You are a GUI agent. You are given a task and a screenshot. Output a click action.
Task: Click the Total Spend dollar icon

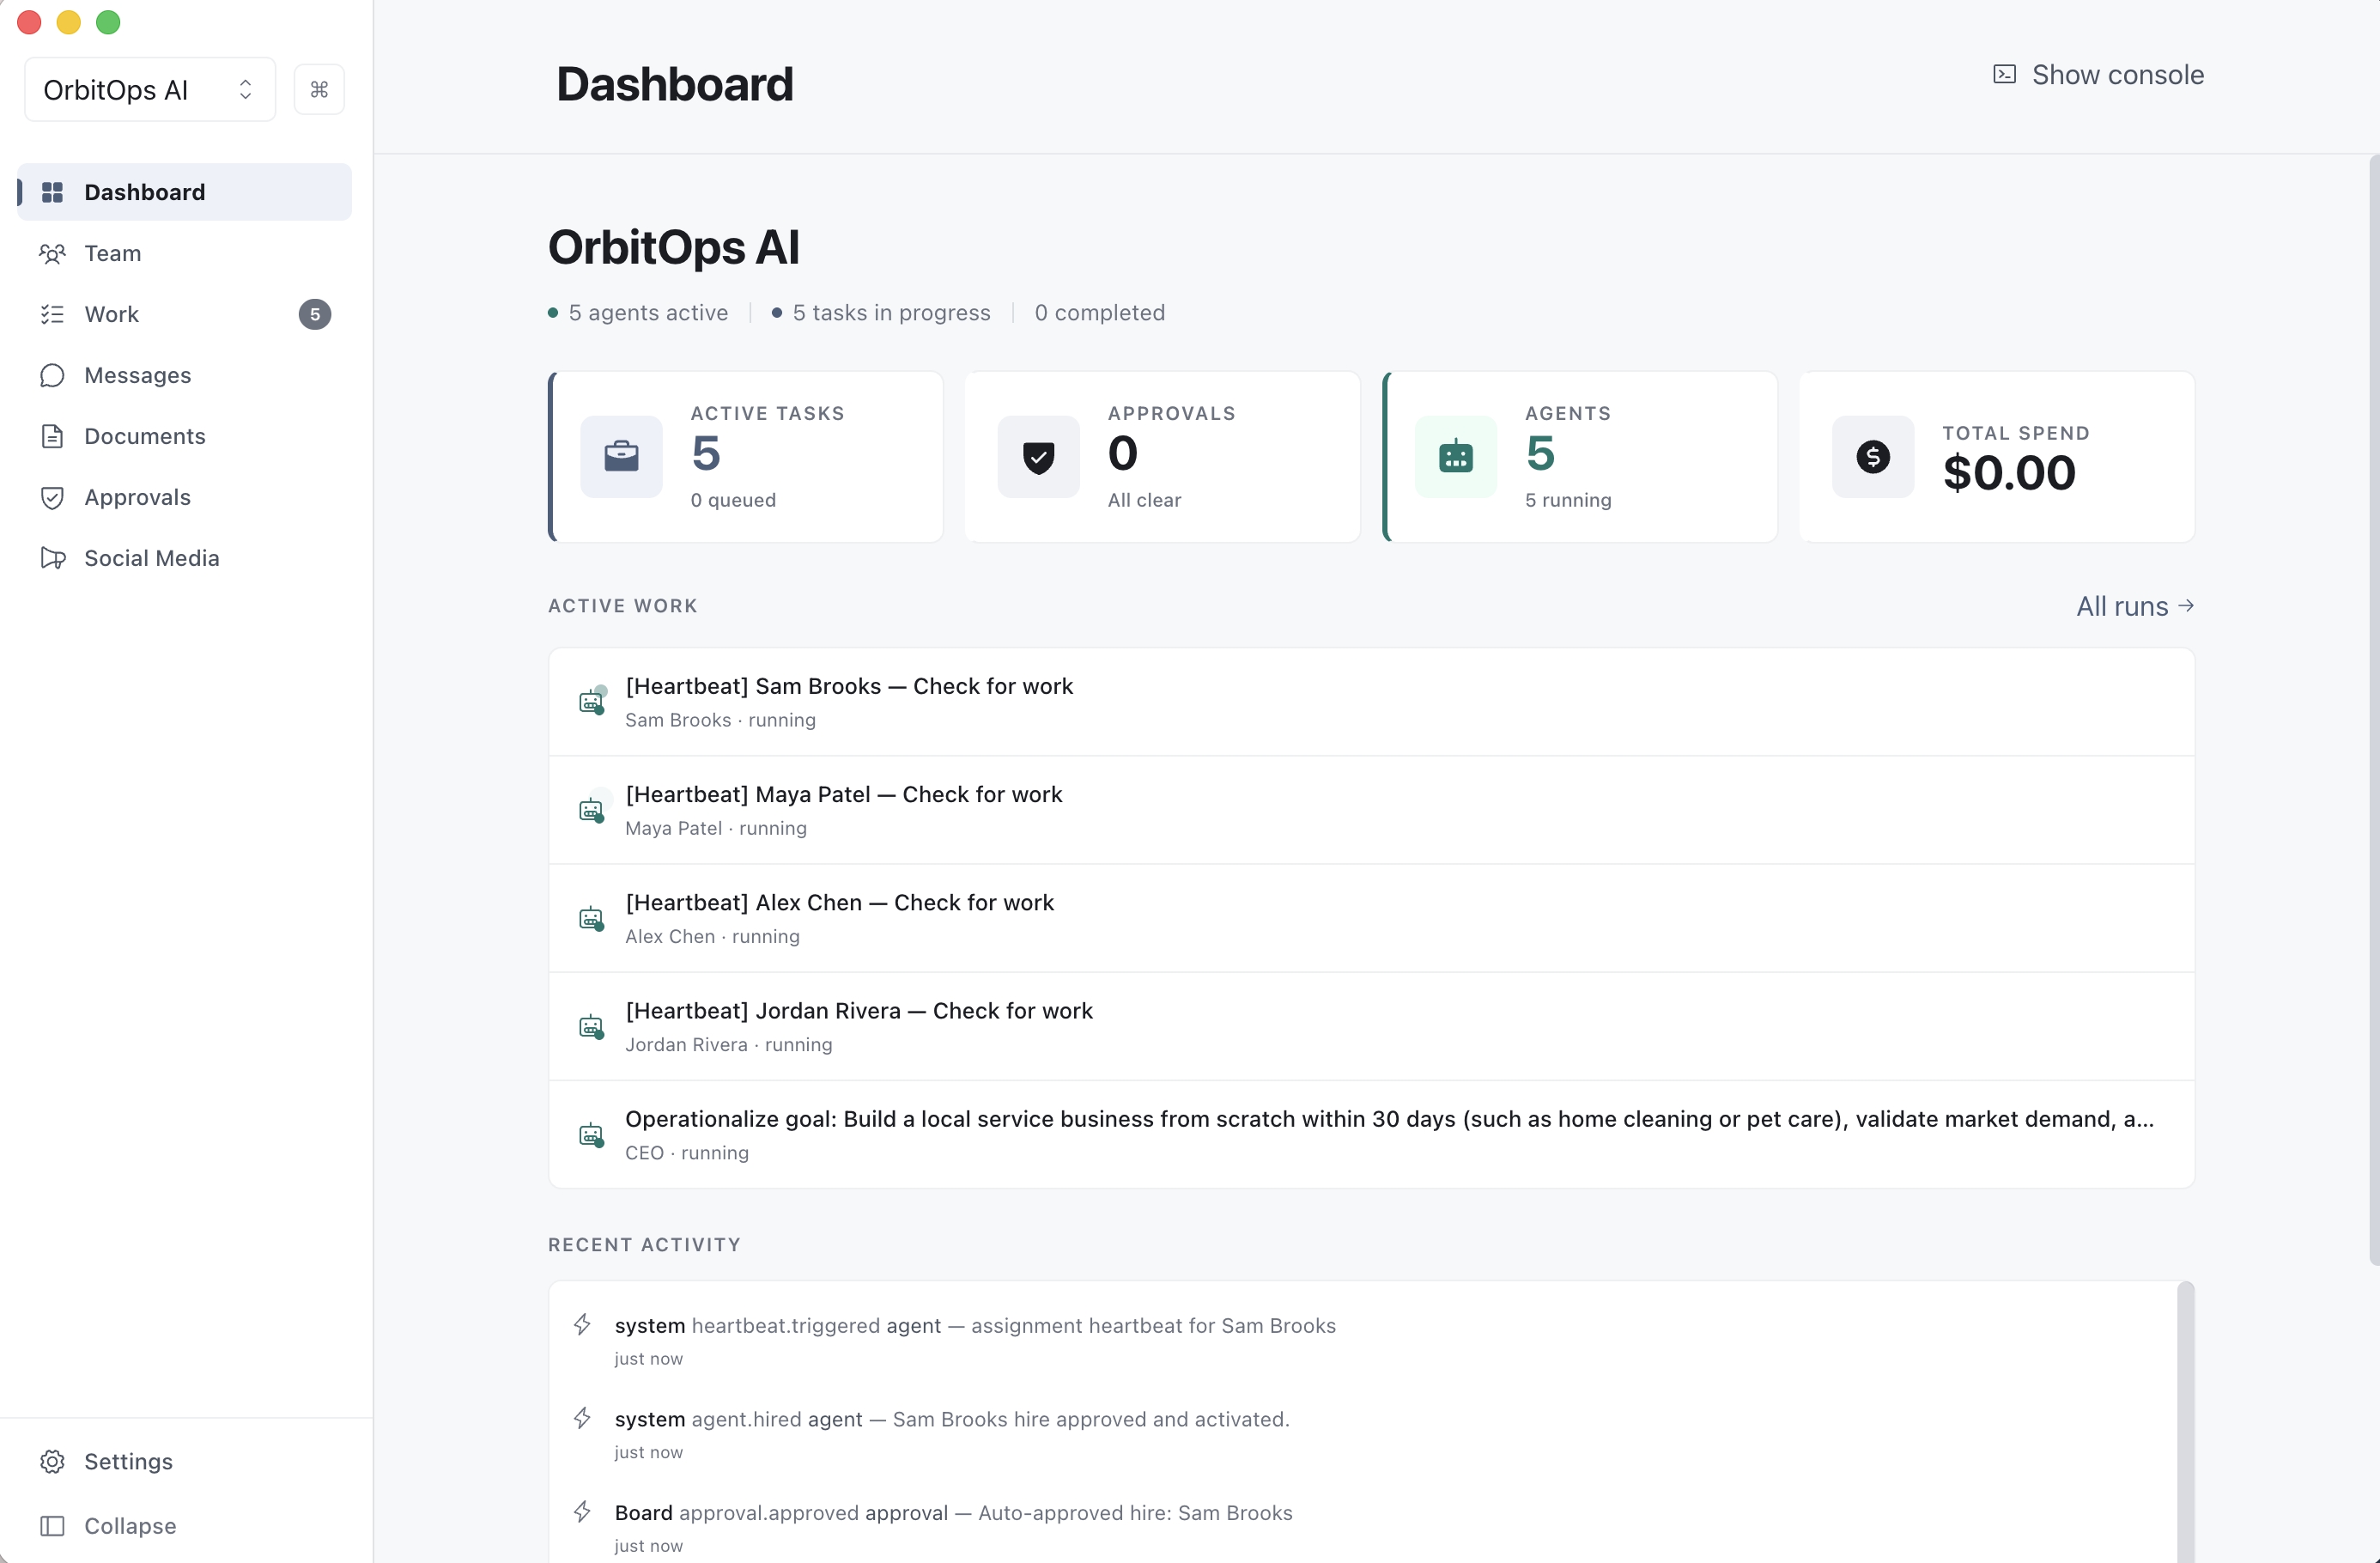(x=1872, y=457)
